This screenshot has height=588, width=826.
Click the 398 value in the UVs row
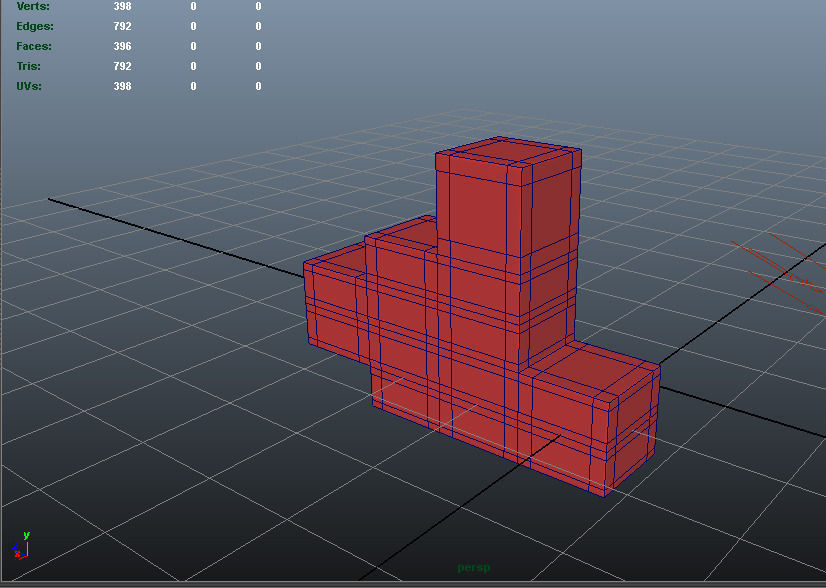(x=122, y=86)
